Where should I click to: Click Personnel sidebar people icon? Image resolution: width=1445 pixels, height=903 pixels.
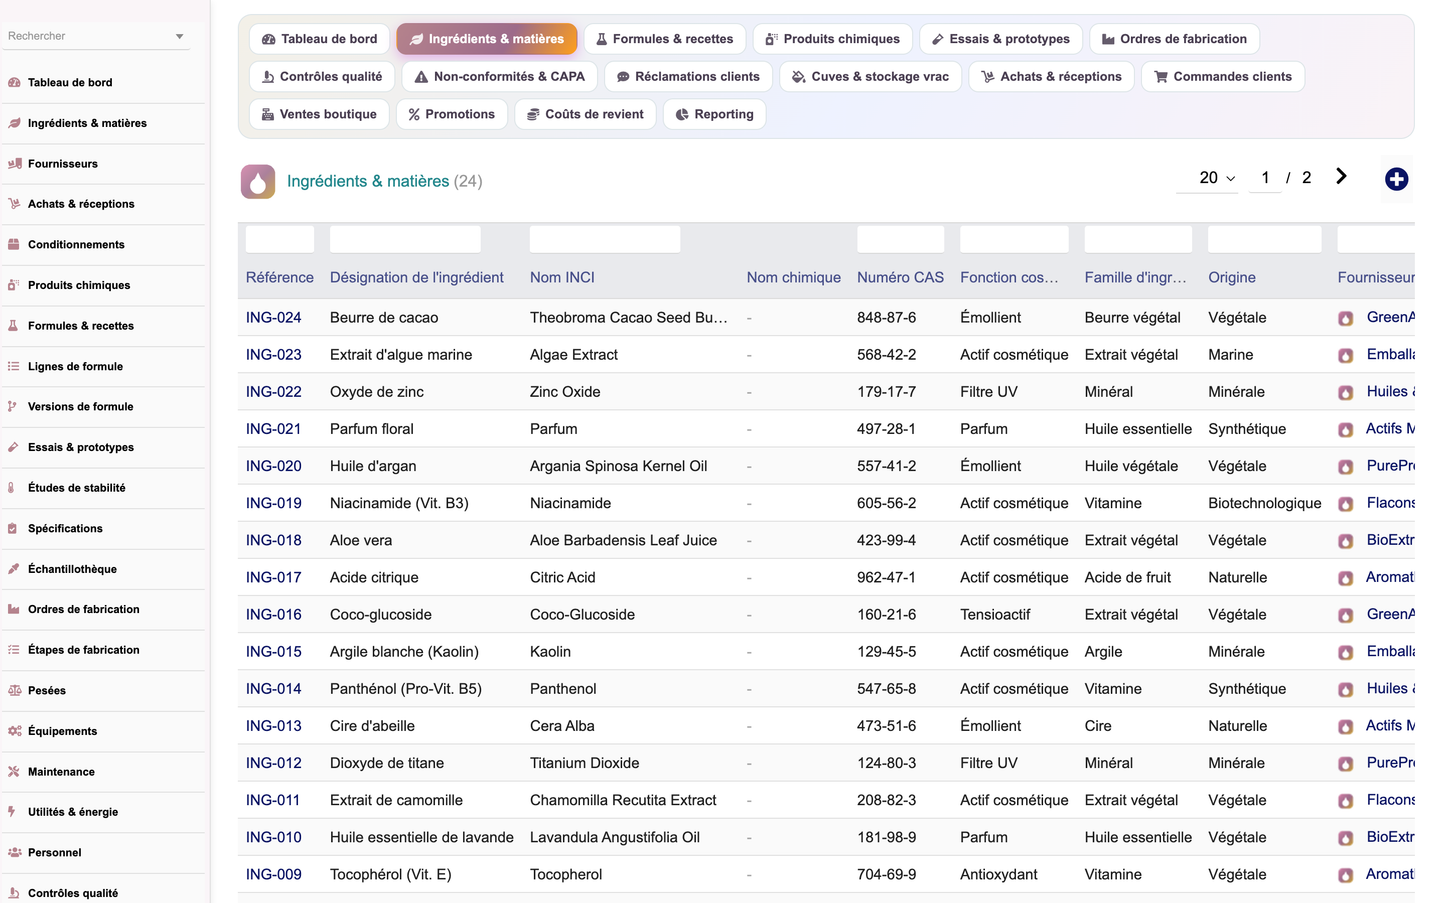(x=14, y=853)
